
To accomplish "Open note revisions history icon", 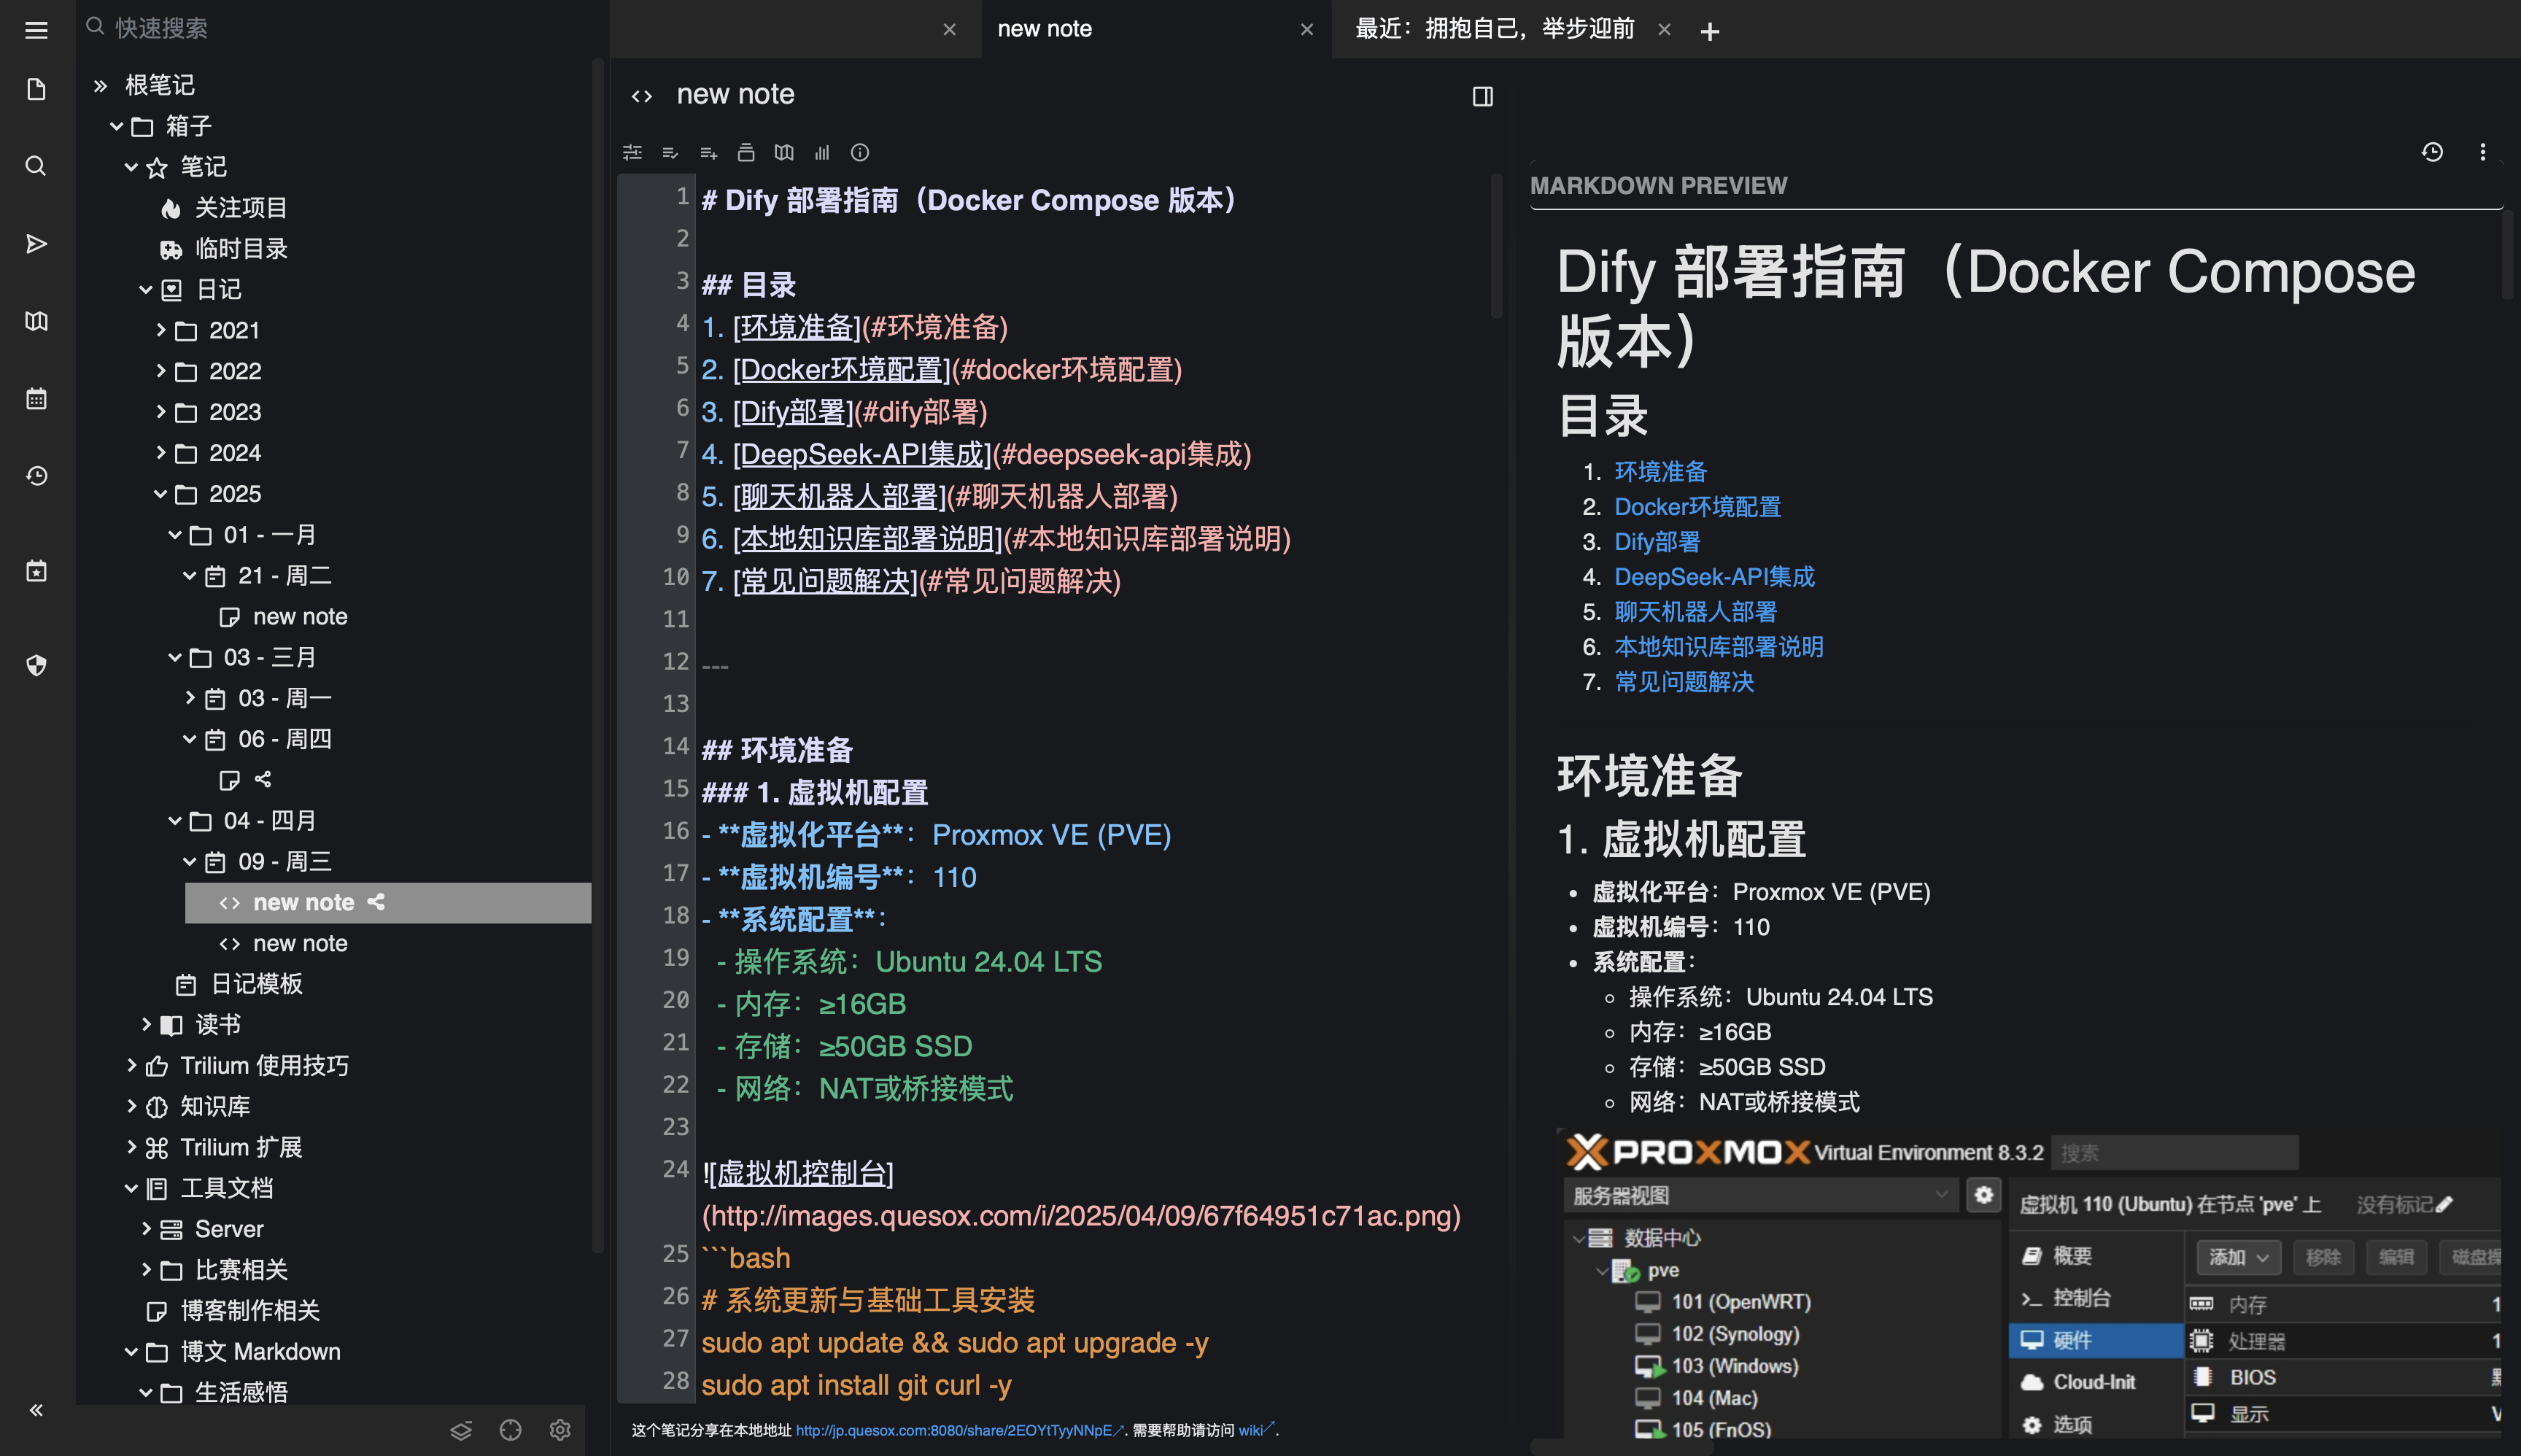I will 2432,152.
